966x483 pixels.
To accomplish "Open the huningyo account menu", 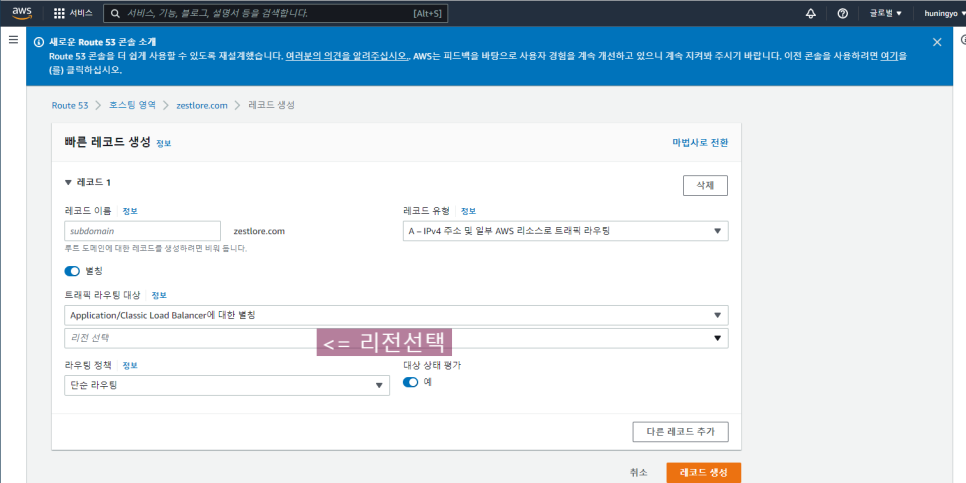I will (x=944, y=13).
